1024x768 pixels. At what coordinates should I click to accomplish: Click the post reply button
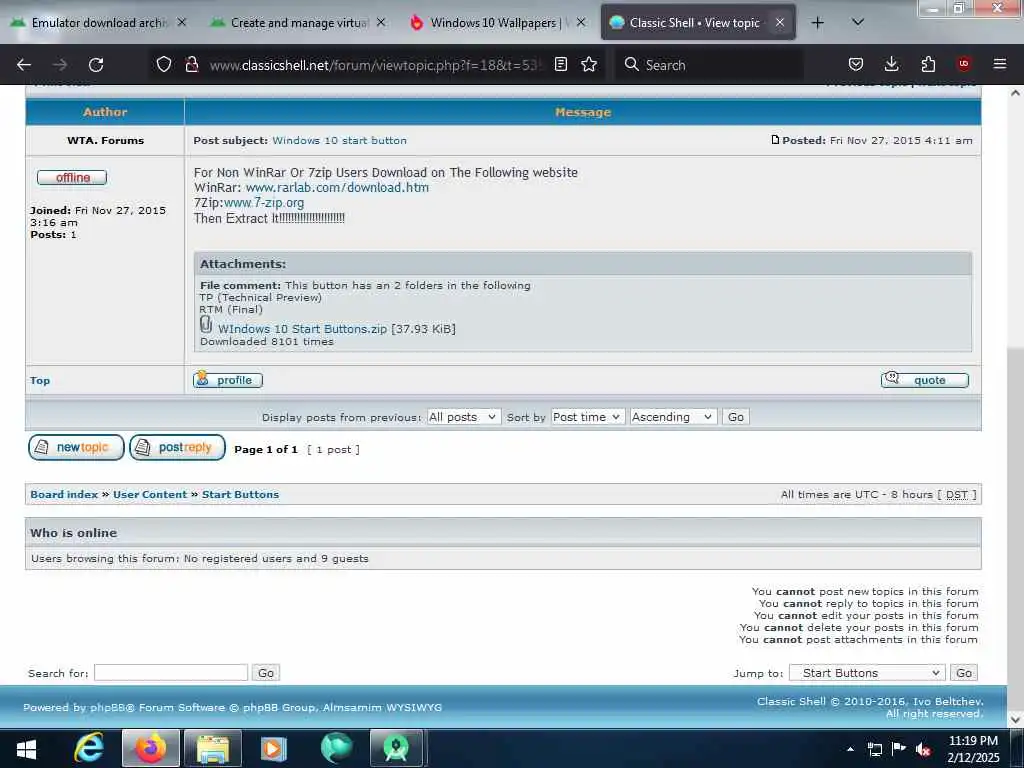178,447
